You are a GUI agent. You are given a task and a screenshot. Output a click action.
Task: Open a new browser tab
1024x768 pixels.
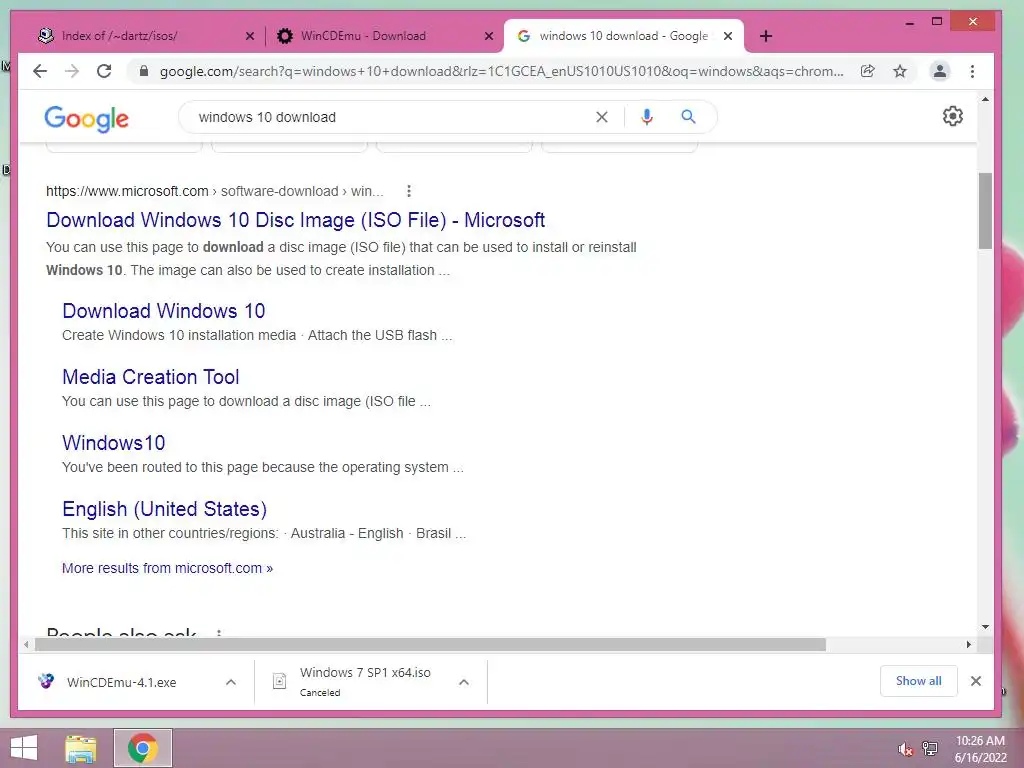click(766, 36)
